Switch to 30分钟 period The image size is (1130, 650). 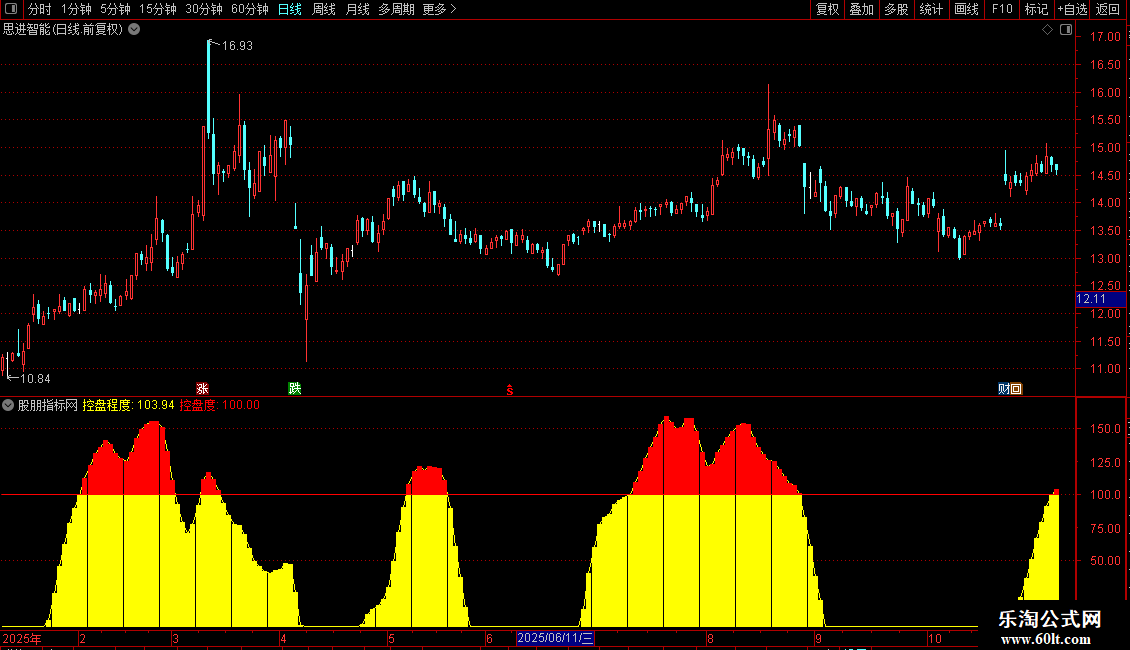tap(204, 9)
